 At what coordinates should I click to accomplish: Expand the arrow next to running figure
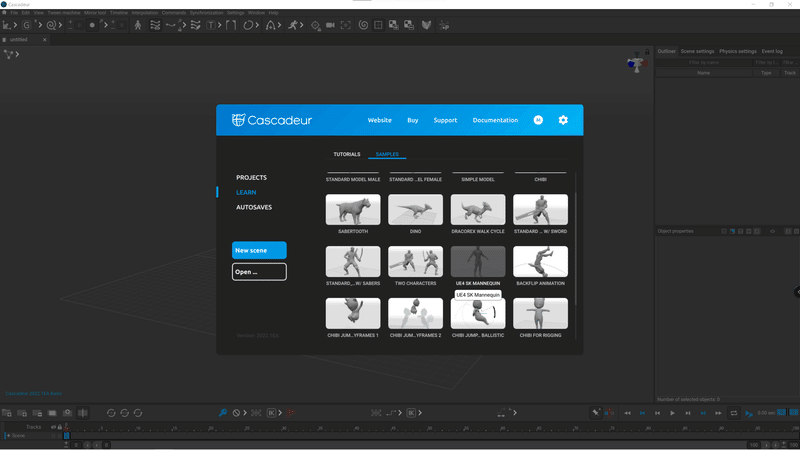click(302, 25)
